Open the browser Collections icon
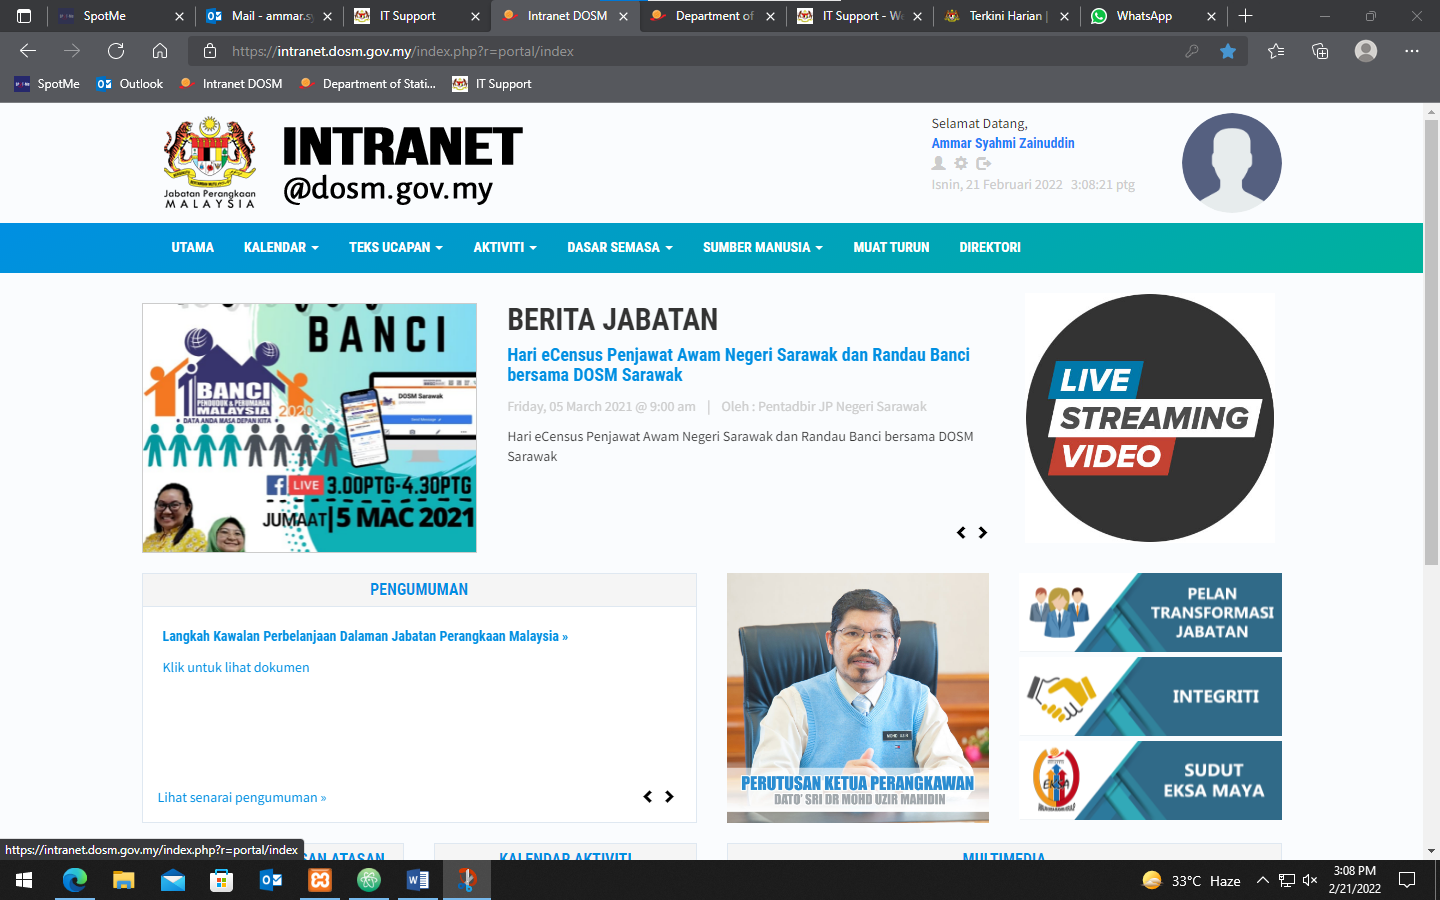Image resolution: width=1440 pixels, height=900 pixels. pos(1320,51)
